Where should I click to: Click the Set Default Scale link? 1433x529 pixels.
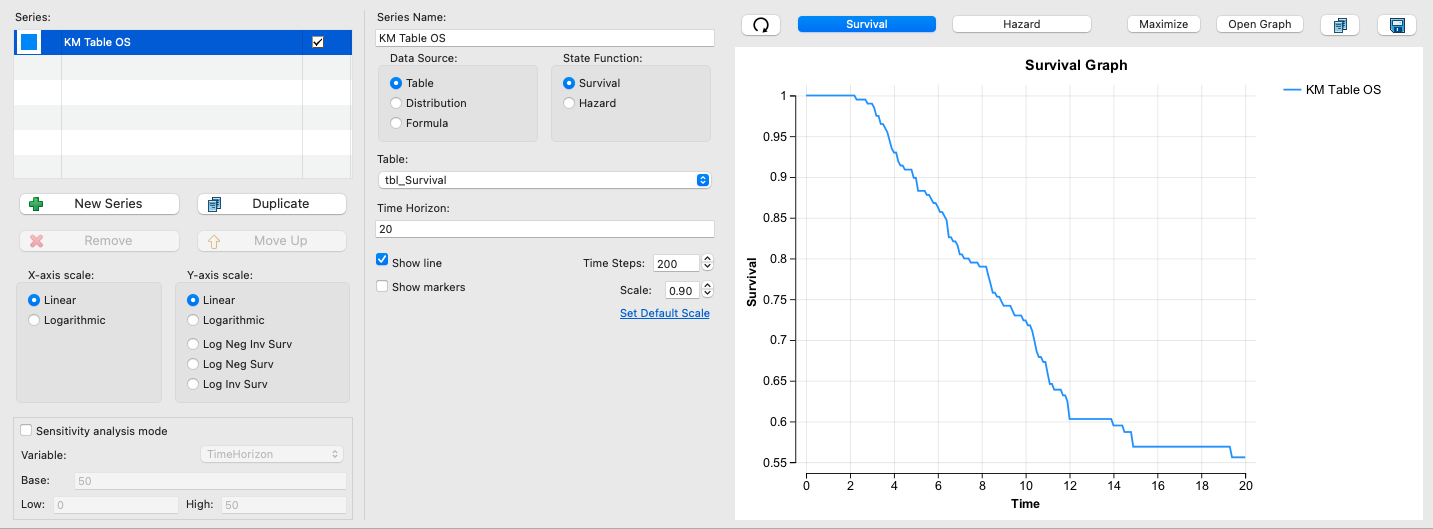[665, 313]
